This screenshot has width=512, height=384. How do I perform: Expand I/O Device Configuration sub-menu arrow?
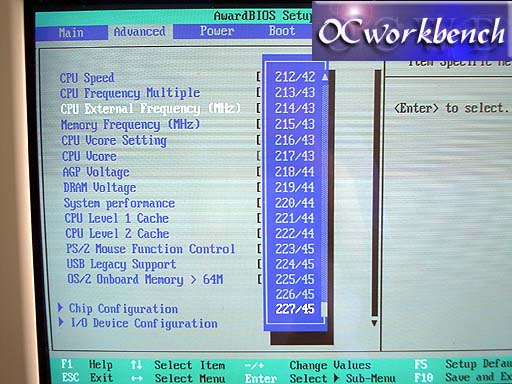pos(61,322)
